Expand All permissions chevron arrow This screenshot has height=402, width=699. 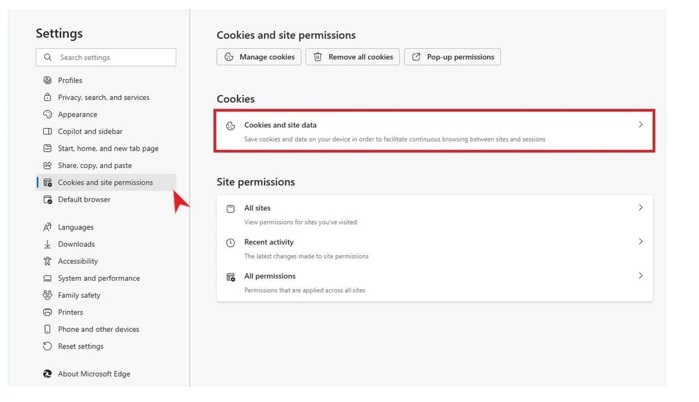640,276
